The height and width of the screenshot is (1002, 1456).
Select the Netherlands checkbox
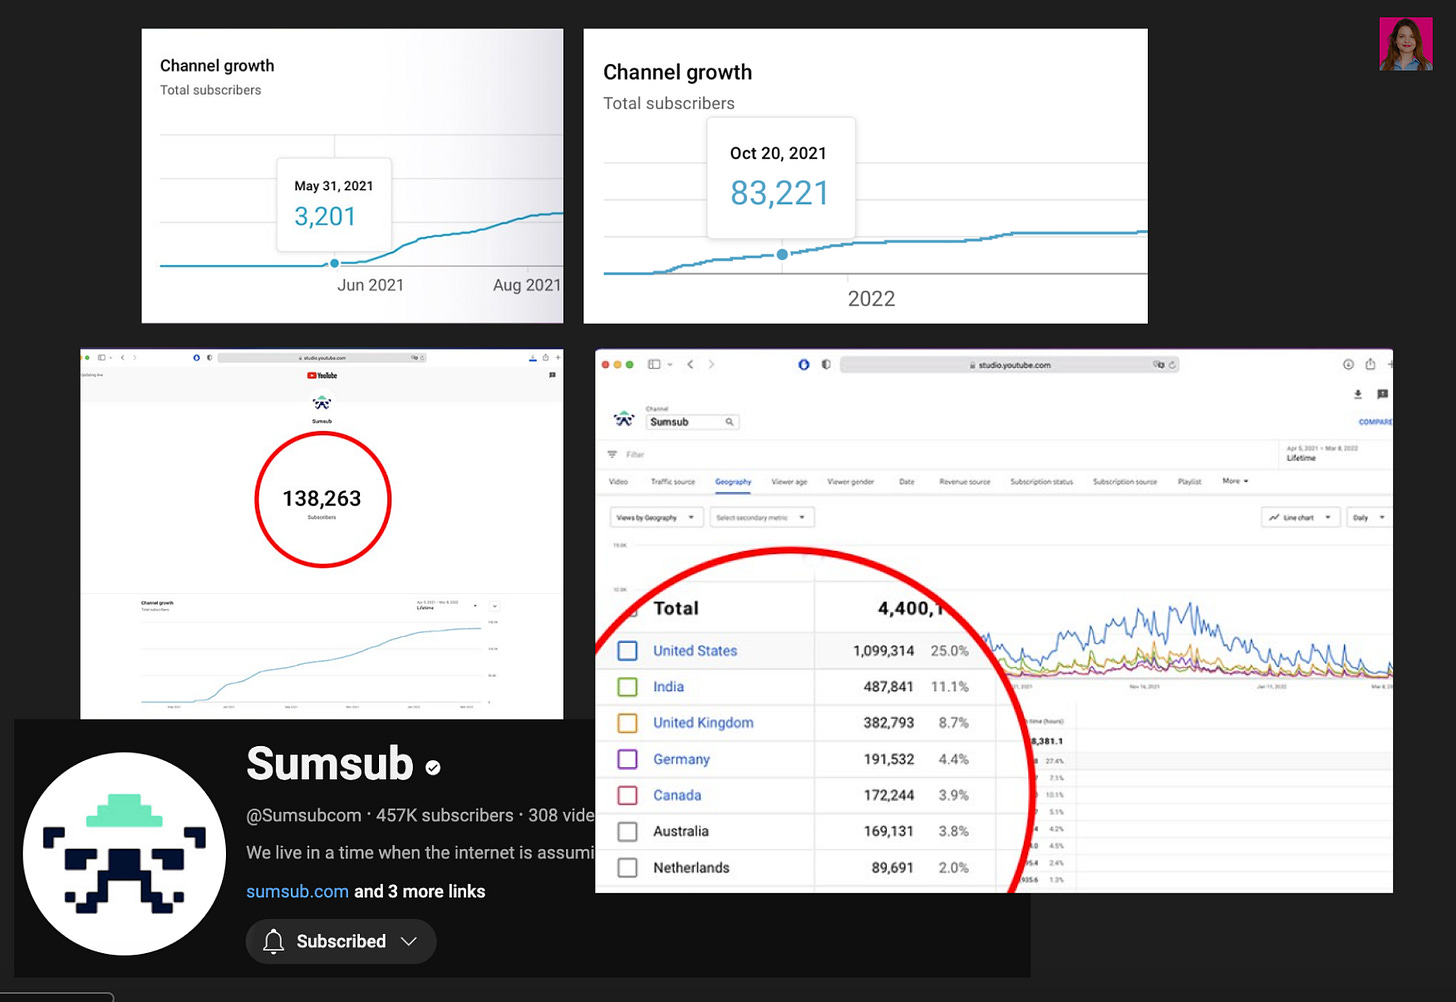627,867
